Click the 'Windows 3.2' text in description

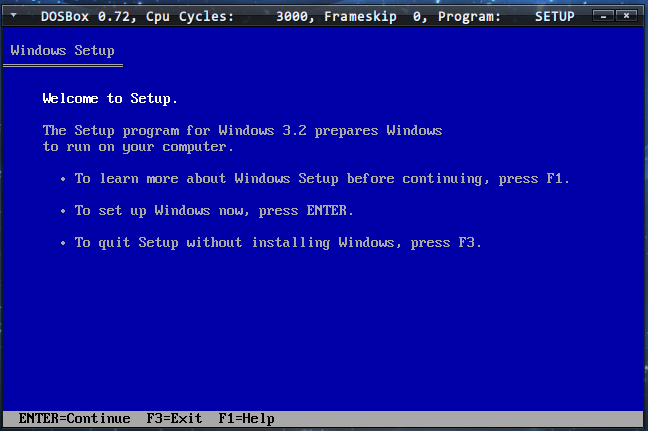pyautogui.click(x=262, y=131)
